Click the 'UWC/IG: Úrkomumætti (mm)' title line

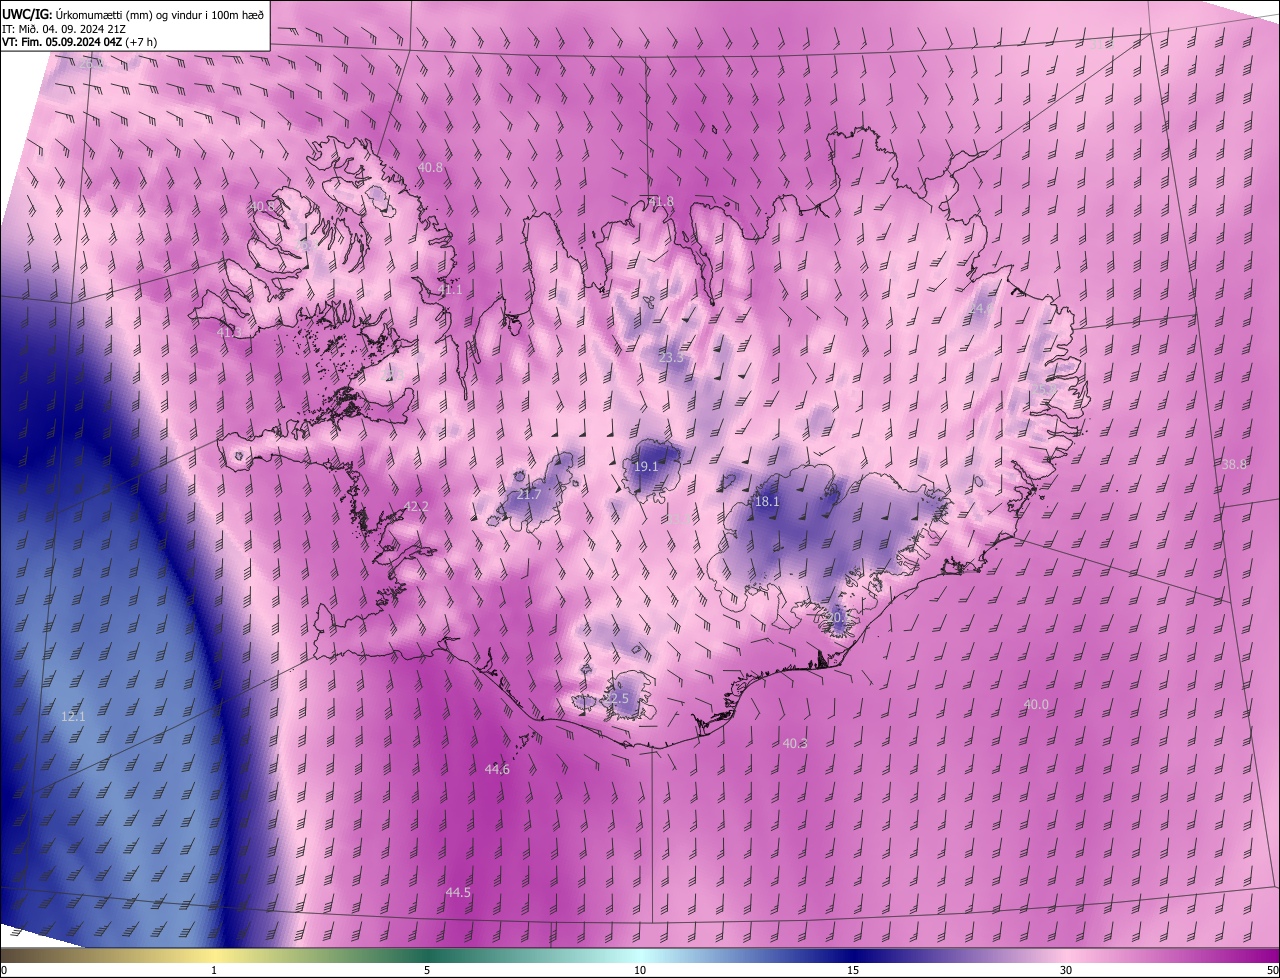tap(133, 13)
